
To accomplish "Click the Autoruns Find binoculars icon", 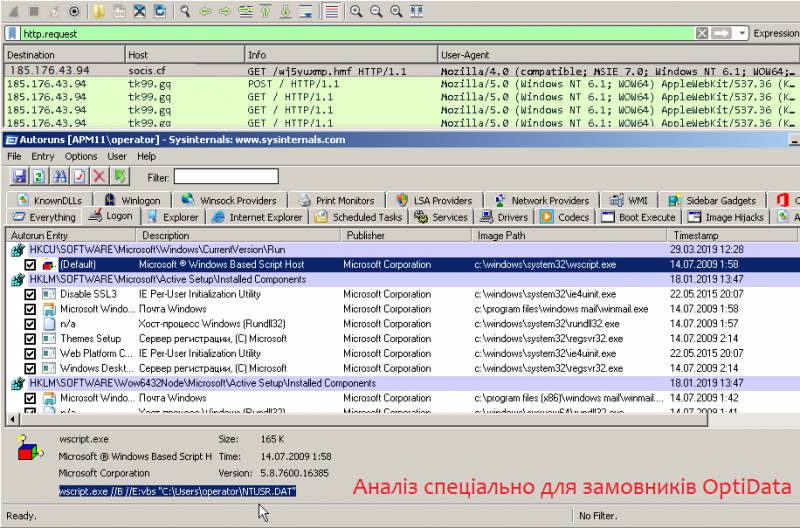I will tap(60, 177).
